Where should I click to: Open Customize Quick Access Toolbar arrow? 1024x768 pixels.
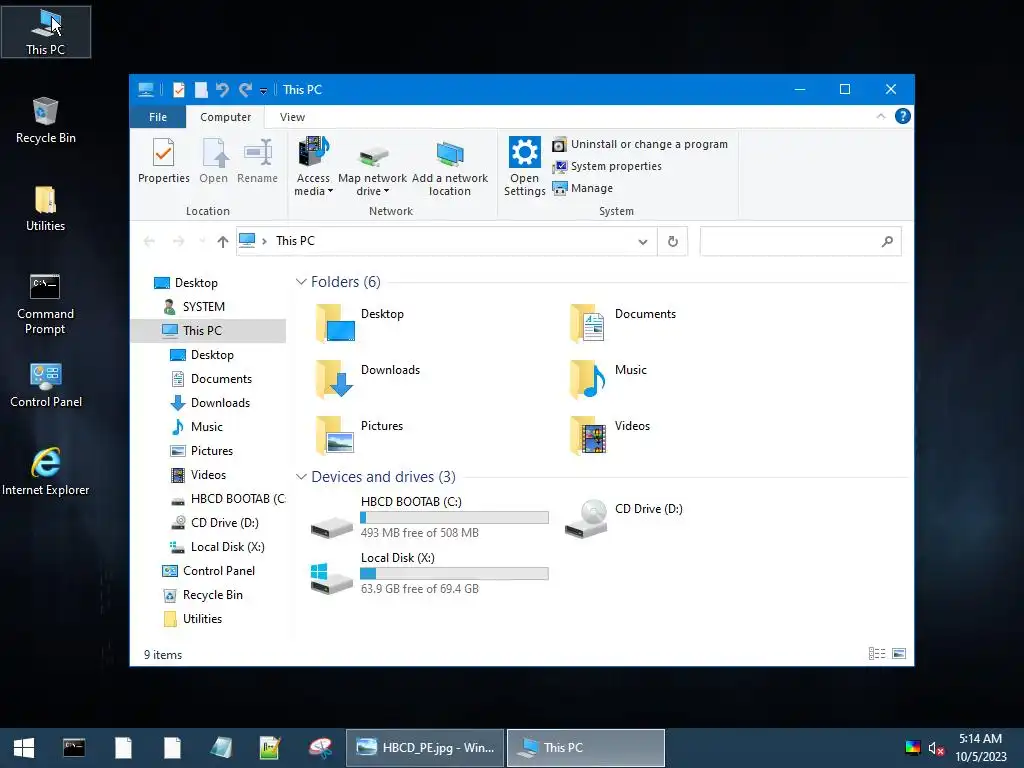[x=263, y=91]
